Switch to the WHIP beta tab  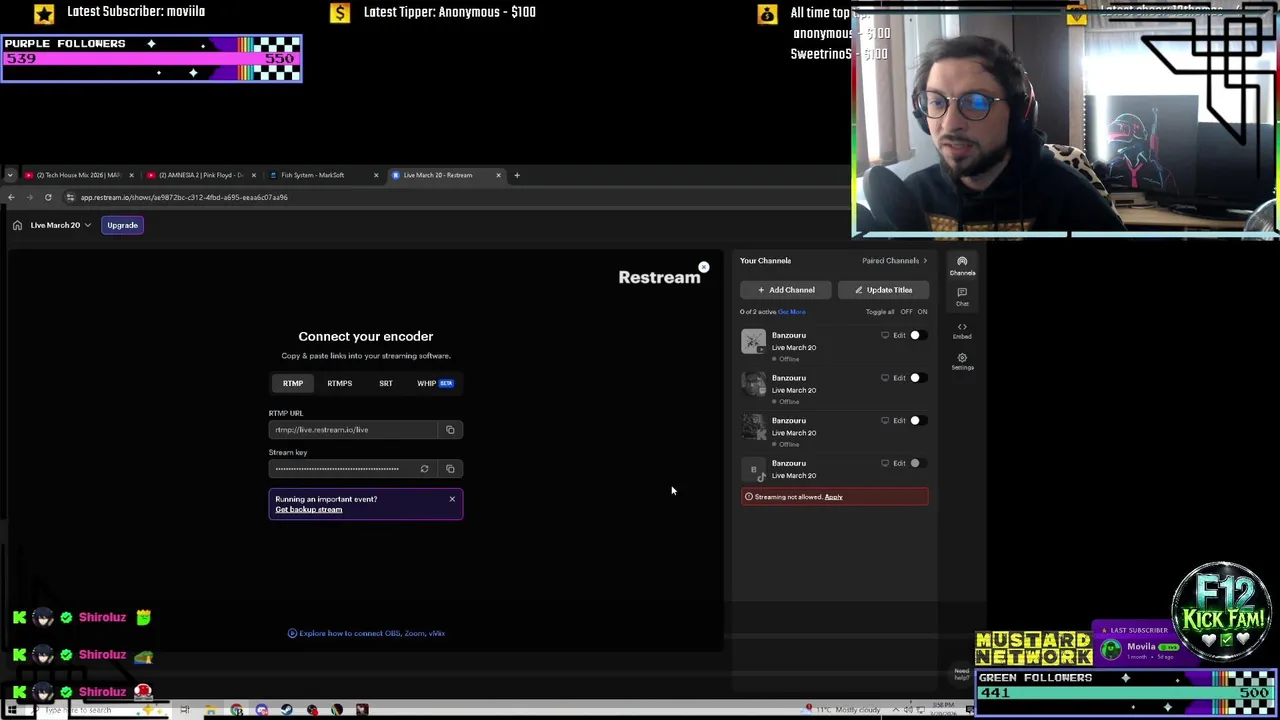434,383
